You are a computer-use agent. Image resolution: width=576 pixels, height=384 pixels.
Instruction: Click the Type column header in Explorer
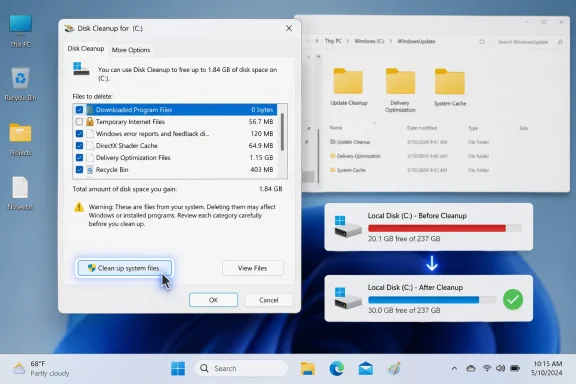point(473,128)
